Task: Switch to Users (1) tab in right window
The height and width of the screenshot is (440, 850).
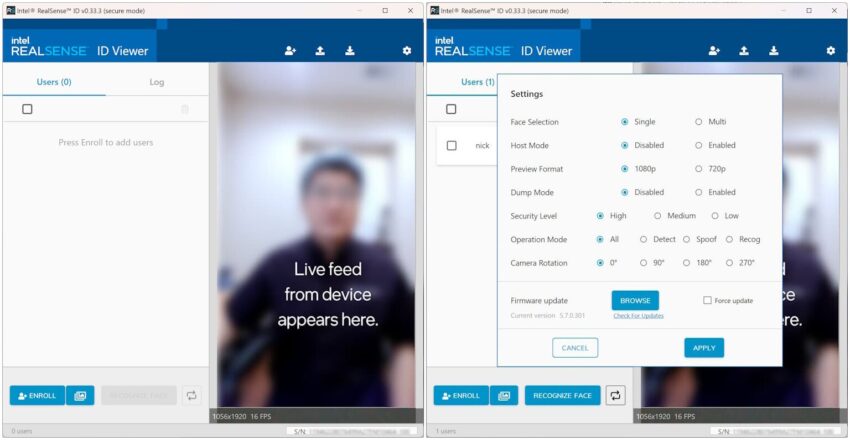Action: pos(478,82)
